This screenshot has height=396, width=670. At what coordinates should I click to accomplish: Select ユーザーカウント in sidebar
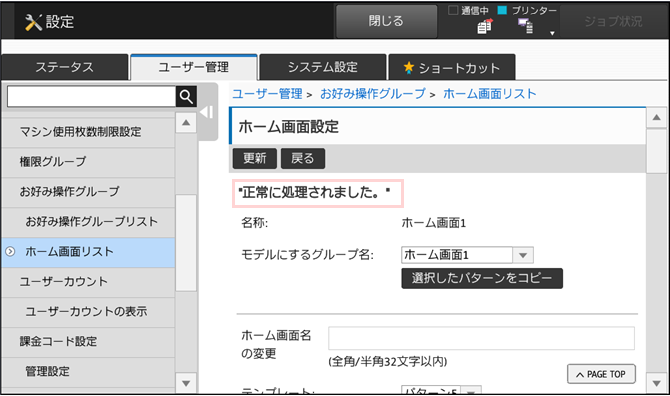point(88,282)
